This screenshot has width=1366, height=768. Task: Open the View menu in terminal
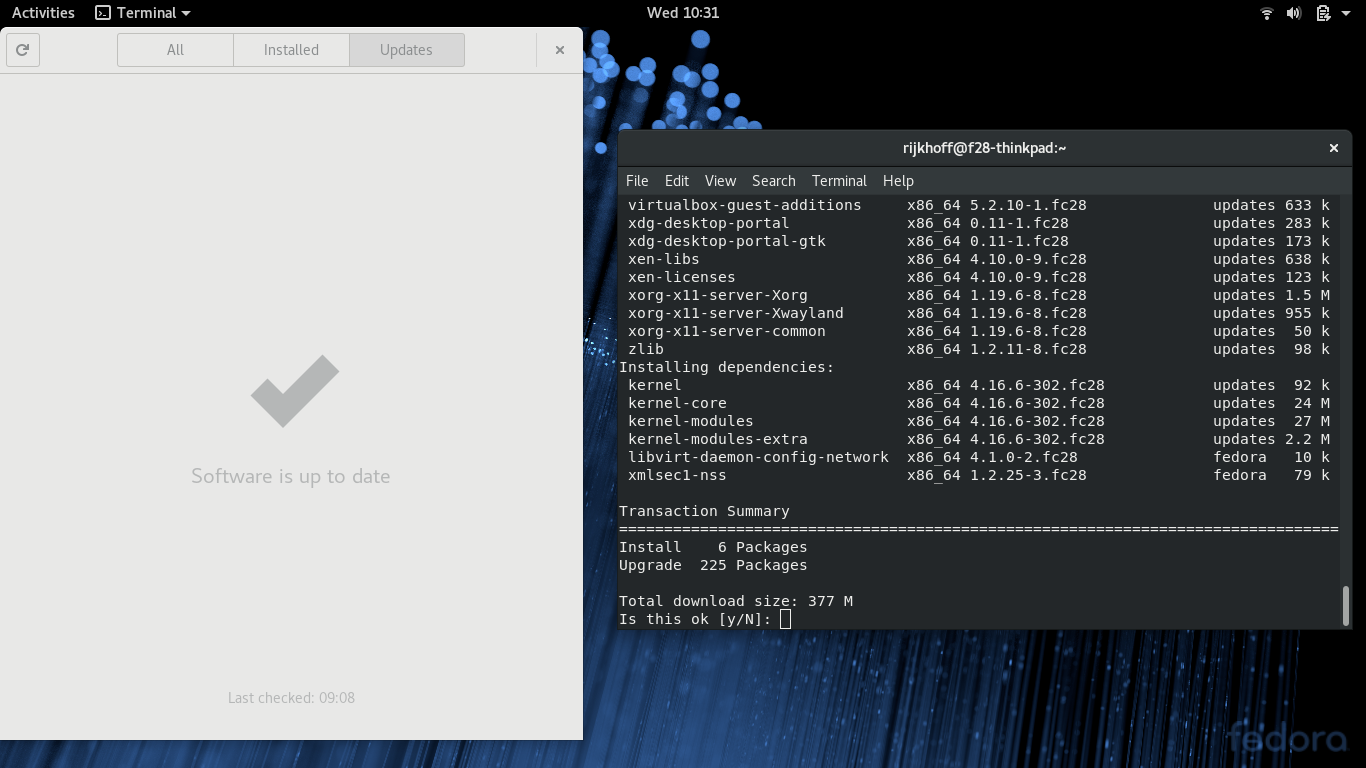point(720,181)
